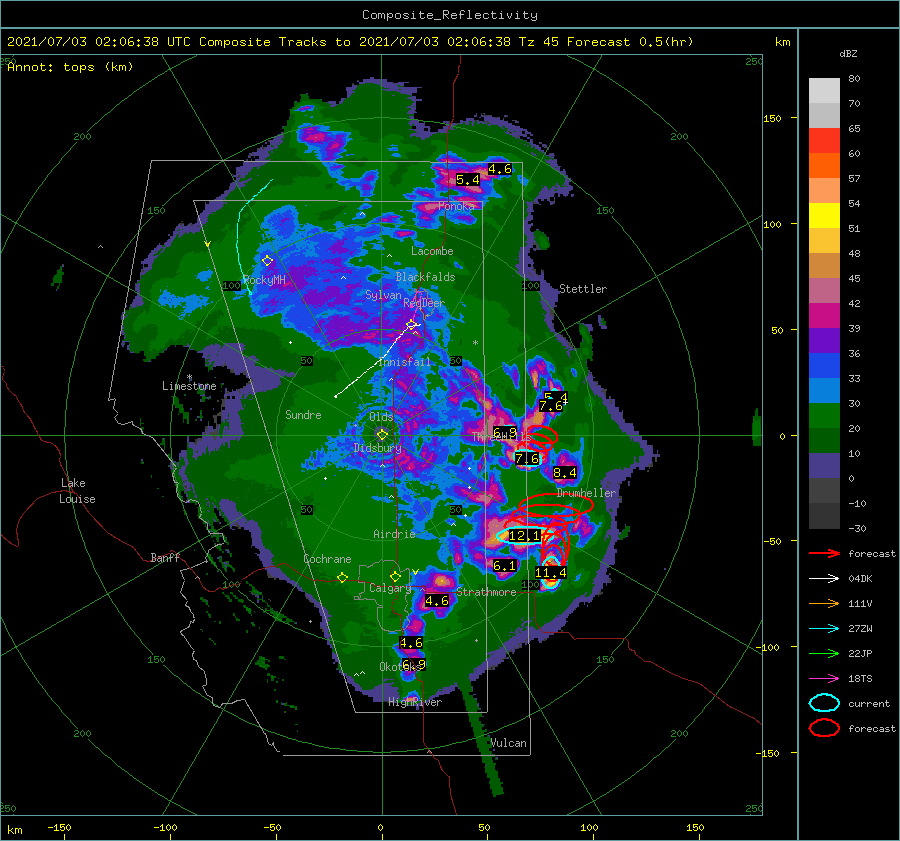Click the Blackfalds map label
Screen dimensions: 900x841
point(425,277)
